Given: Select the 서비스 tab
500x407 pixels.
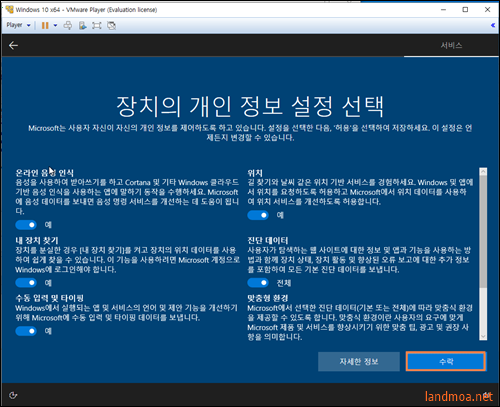Looking at the screenshot, I should click(451, 45).
